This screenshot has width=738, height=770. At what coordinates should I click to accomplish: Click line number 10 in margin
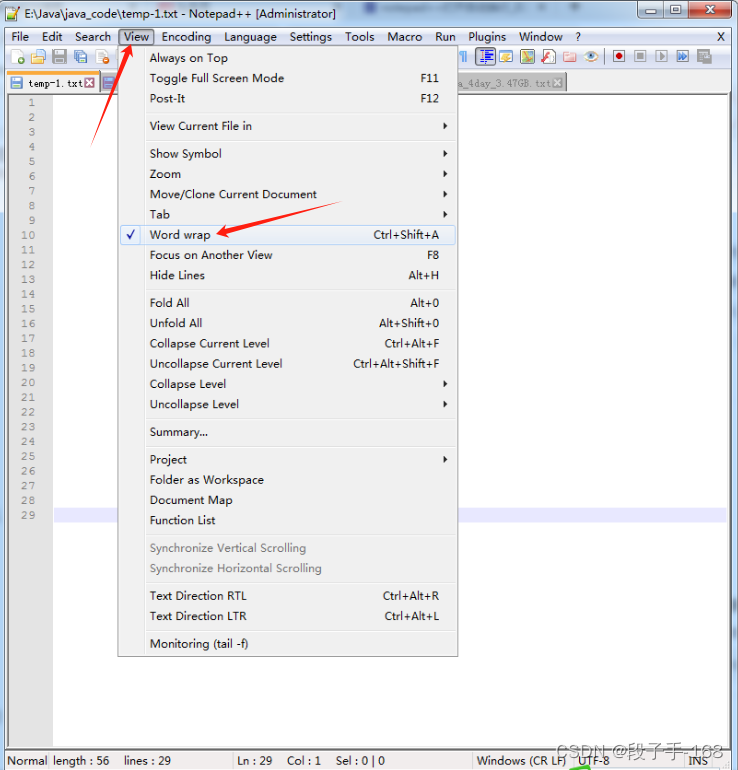[x=28, y=235]
